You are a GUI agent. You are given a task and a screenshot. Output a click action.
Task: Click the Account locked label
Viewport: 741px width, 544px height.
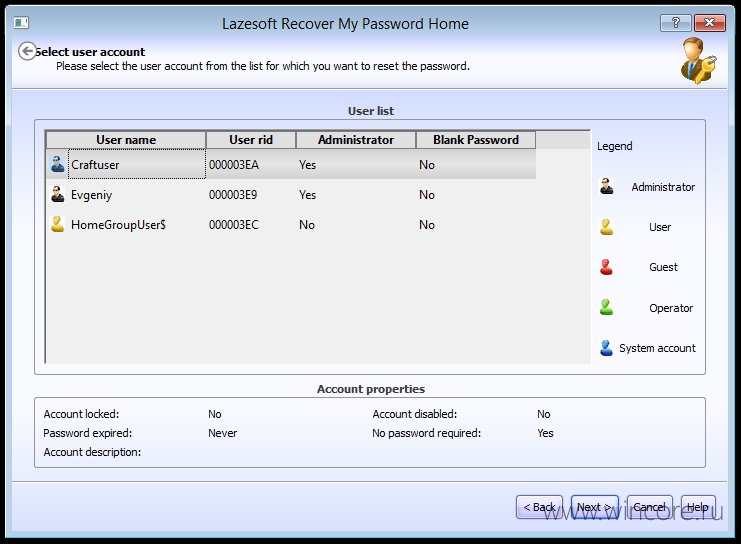click(81, 414)
